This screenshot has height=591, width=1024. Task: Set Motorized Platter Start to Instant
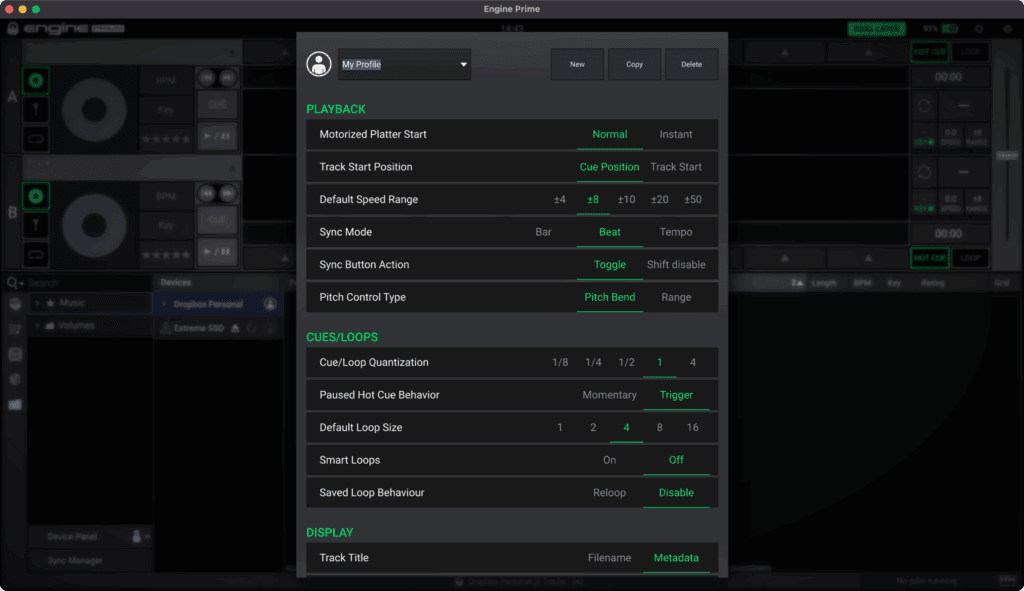(676, 134)
